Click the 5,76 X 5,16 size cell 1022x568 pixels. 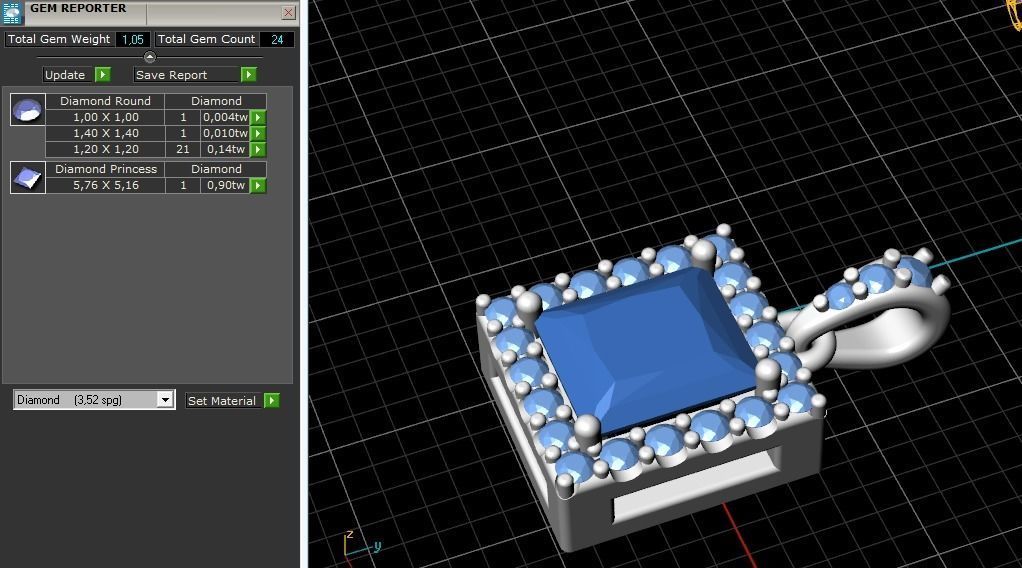tap(106, 185)
